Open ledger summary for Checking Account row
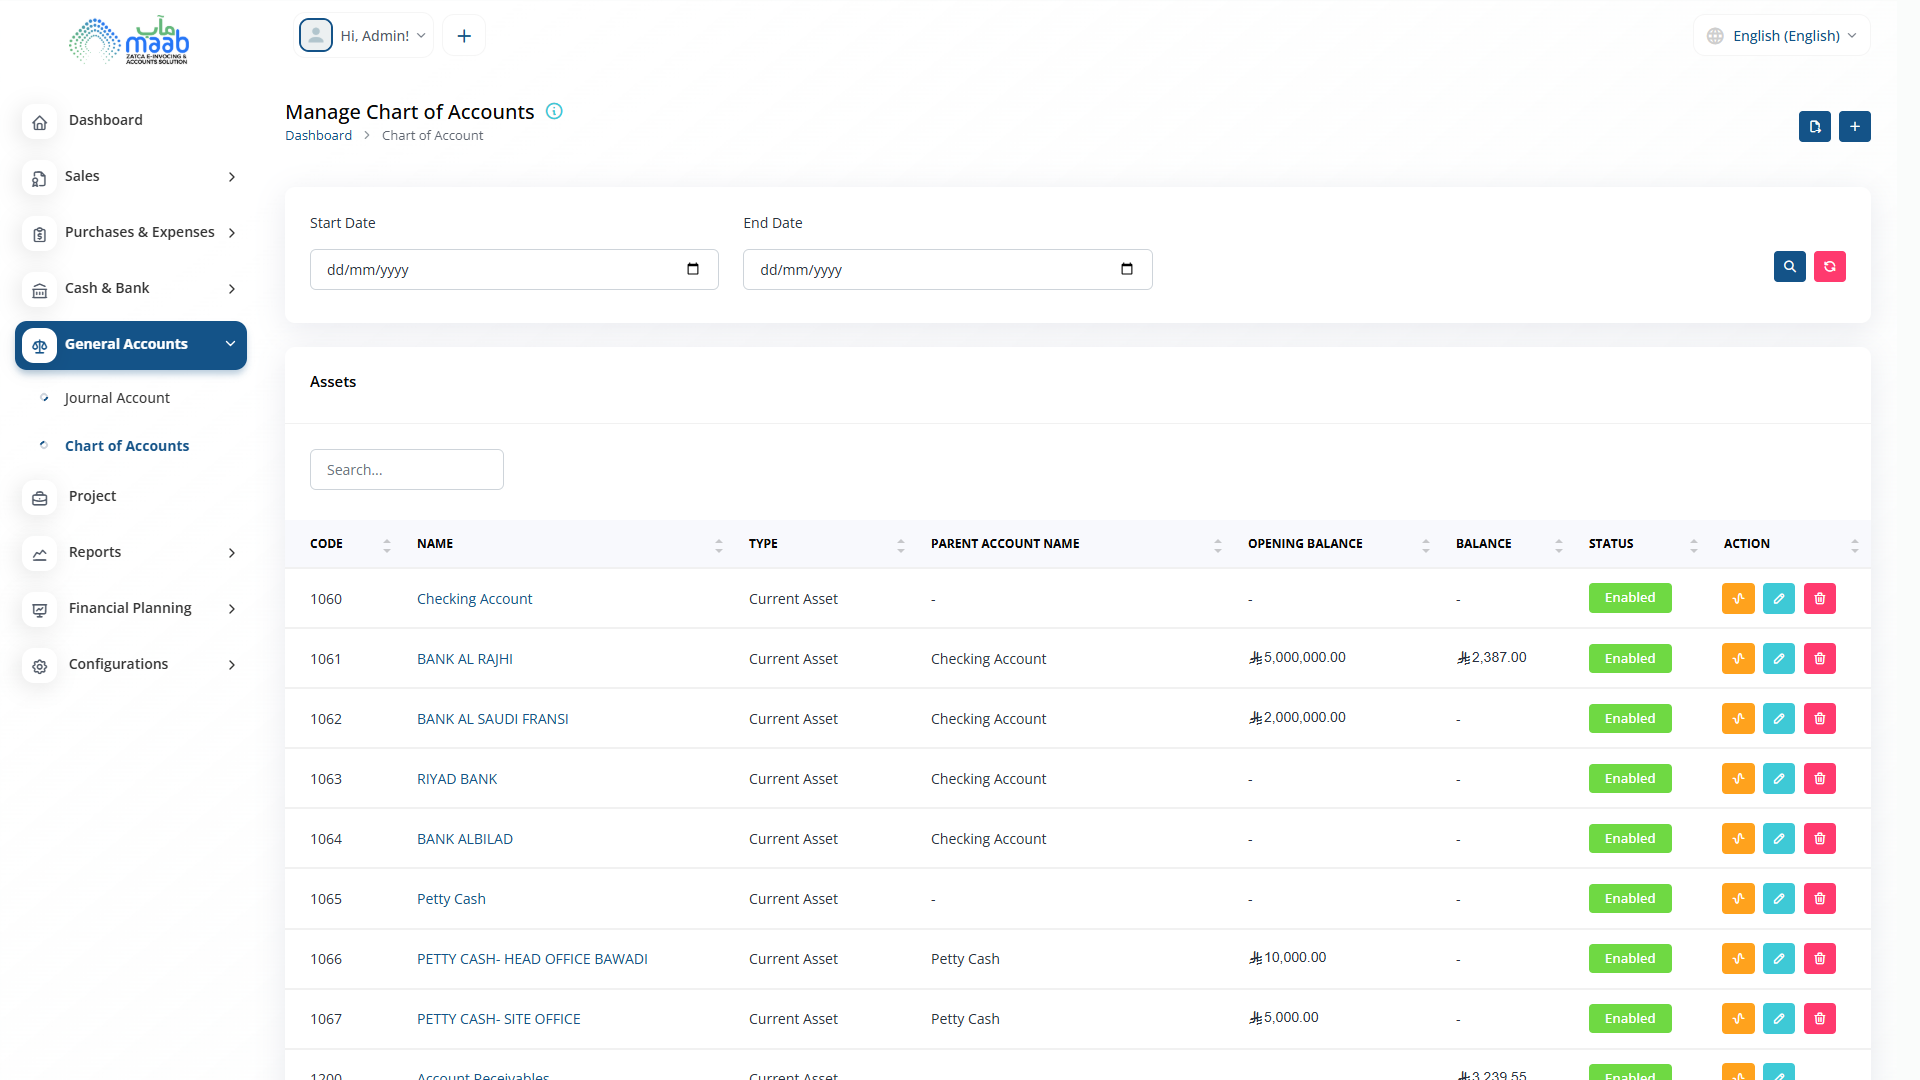This screenshot has width=1920, height=1080. click(x=1738, y=599)
